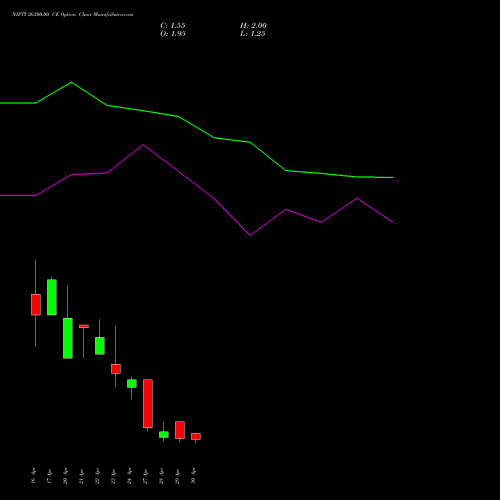The width and height of the screenshot is (500, 500).
Task: Select the red candlestick for 29 Apr
Action: (x=180, y=430)
